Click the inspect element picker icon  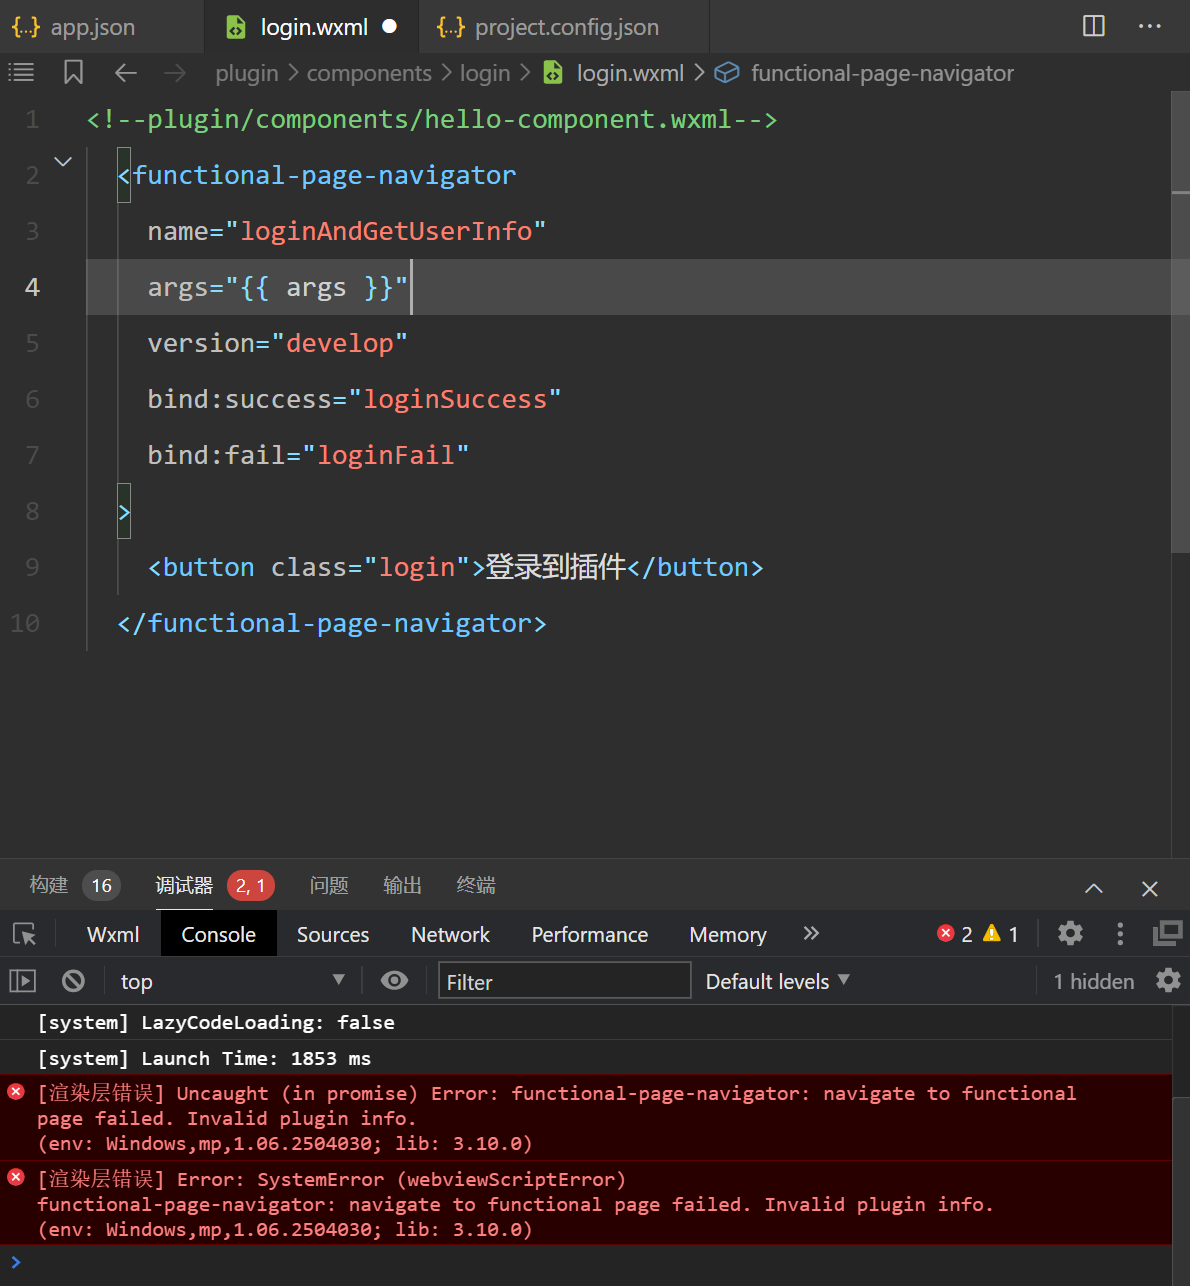(x=25, y=934)
